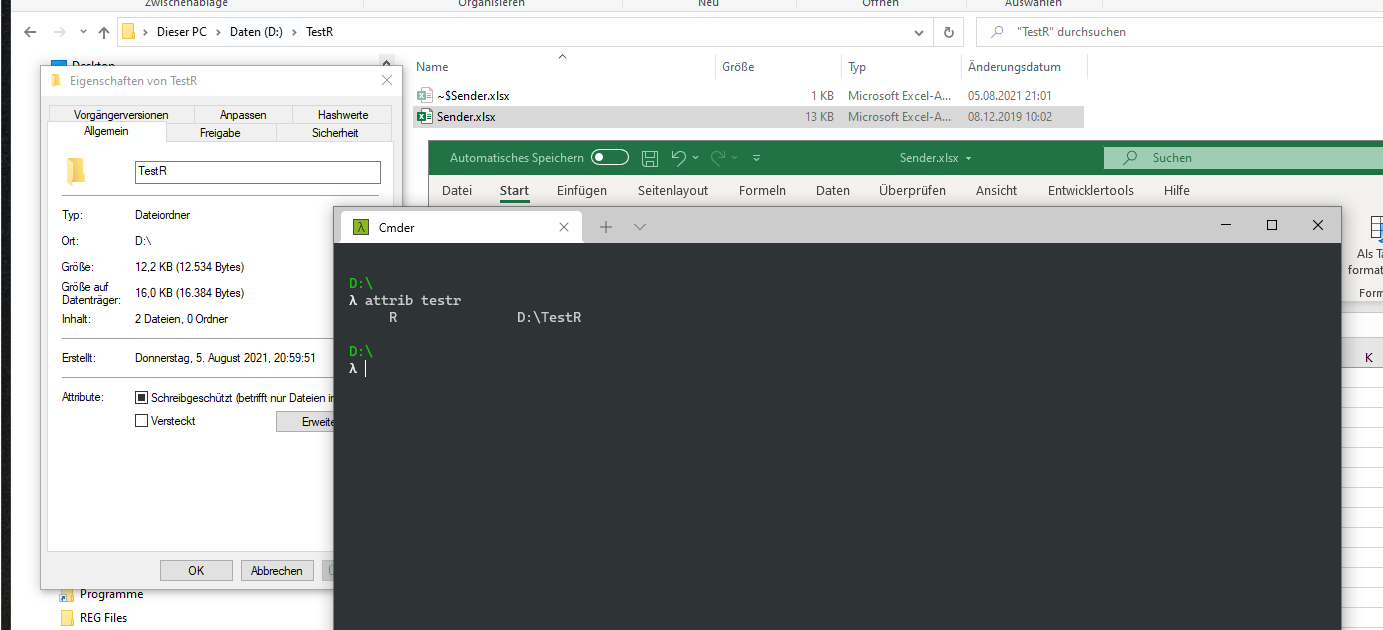Click Excel's redo arrow
Image resolution: width=1383 pixels, height=630 pixels.
click(717, 157)
